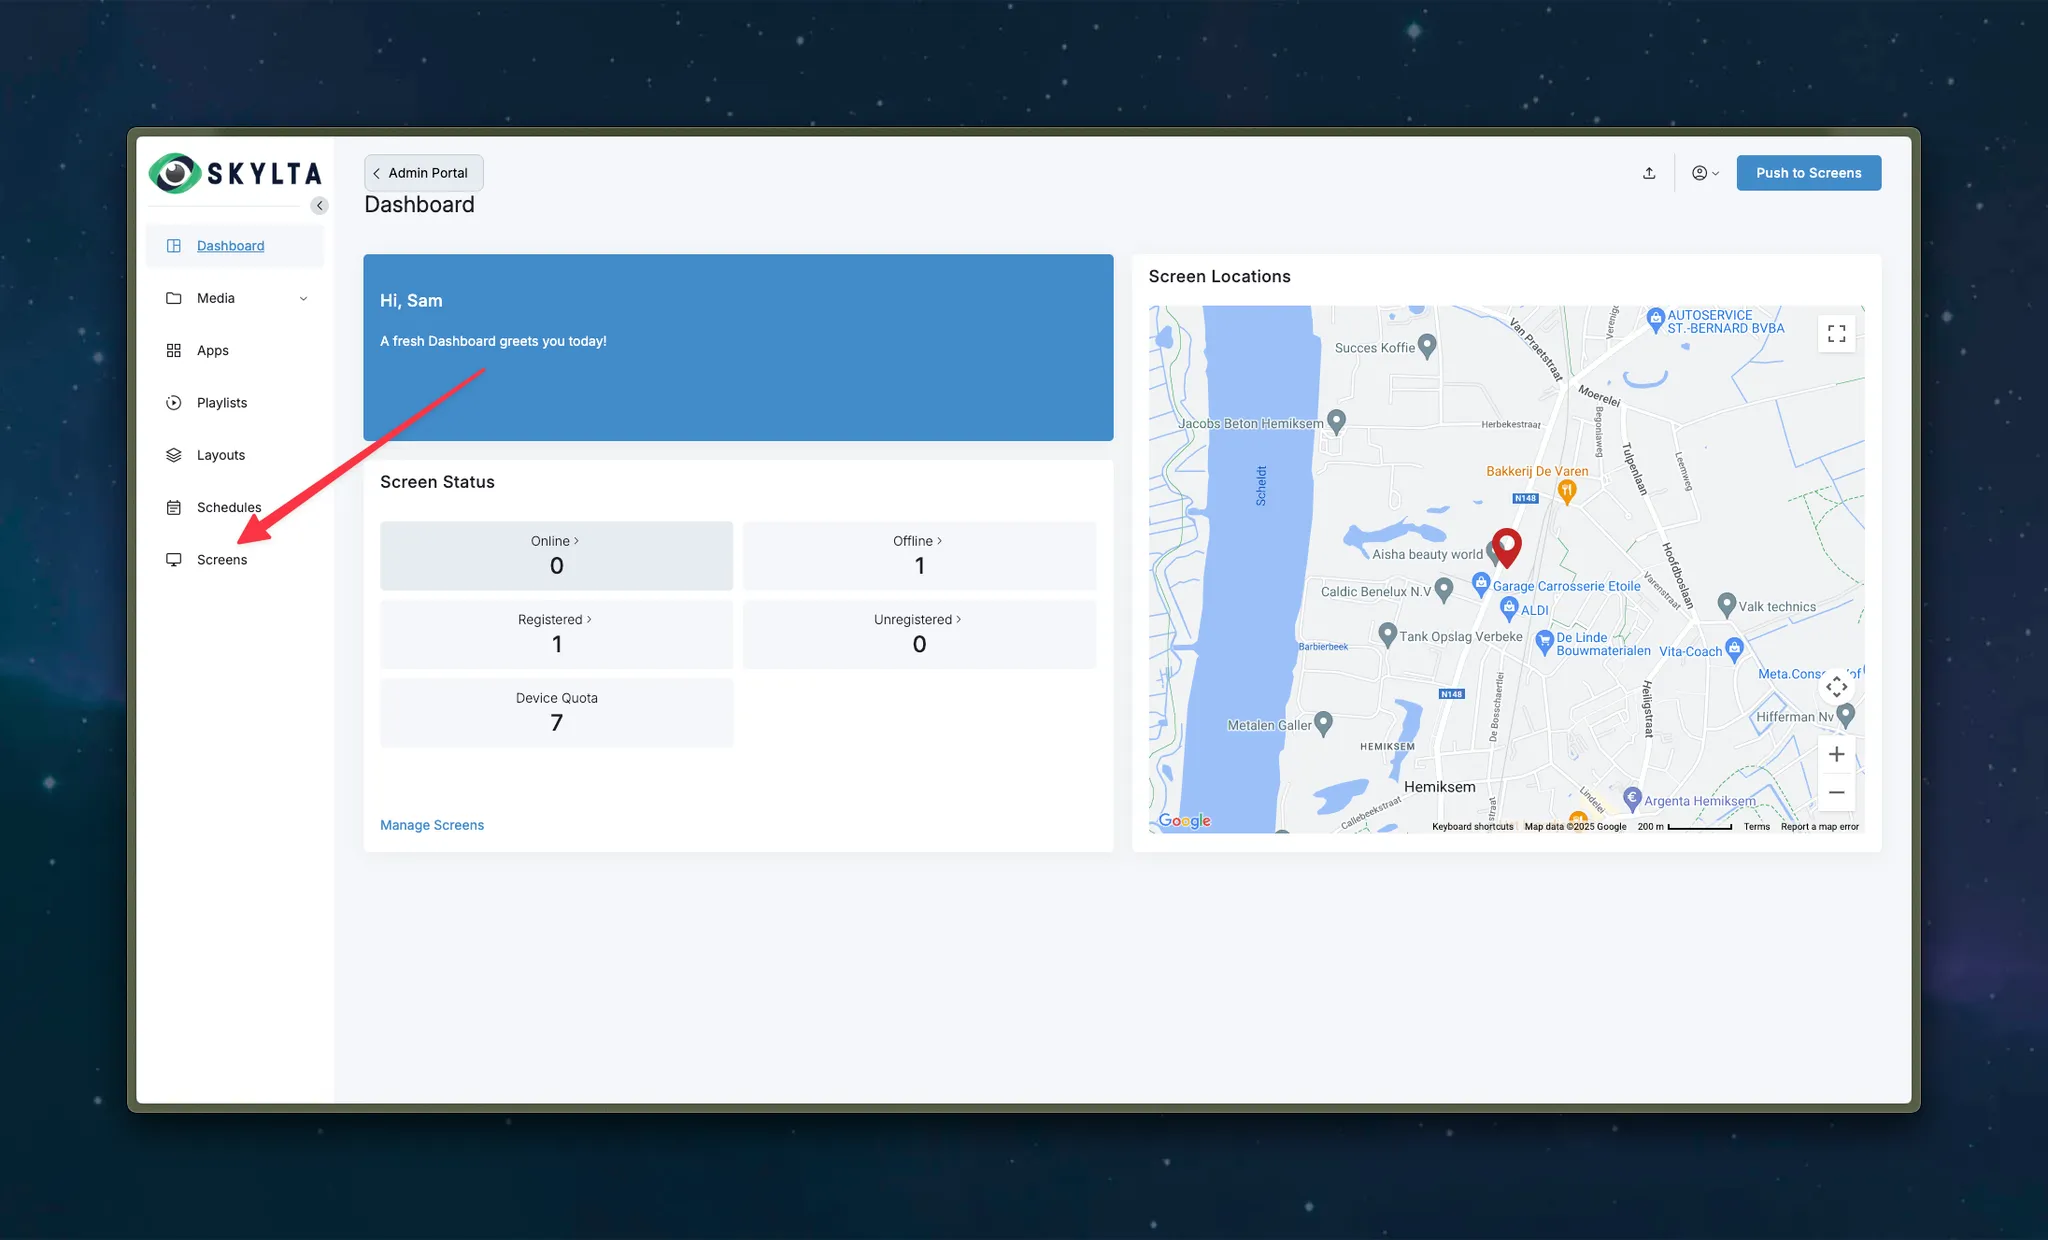Screen dimensions: 2048x1240
Task: Click the Metalen Galler map marker
Action: pos(1323,723)
